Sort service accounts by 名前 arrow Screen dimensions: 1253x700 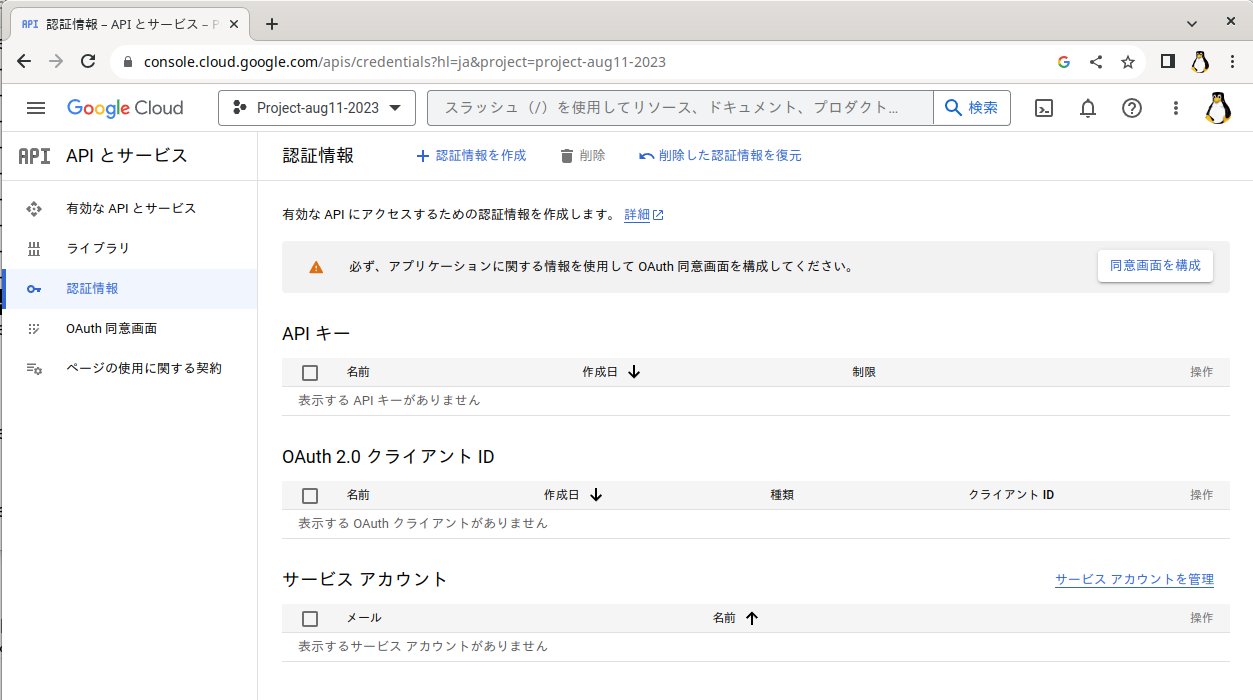752,618
